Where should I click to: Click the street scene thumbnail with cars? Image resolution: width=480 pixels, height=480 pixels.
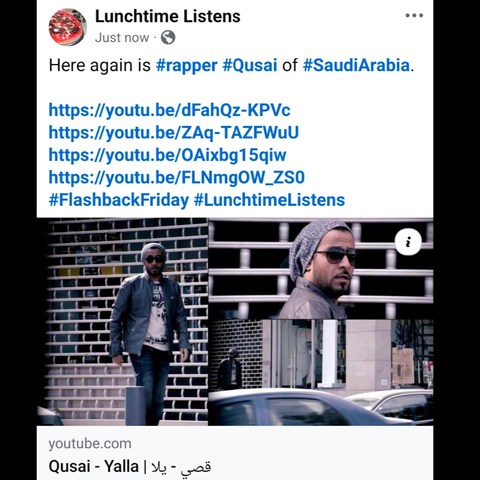pyautogui.click(x=321, y=372)
